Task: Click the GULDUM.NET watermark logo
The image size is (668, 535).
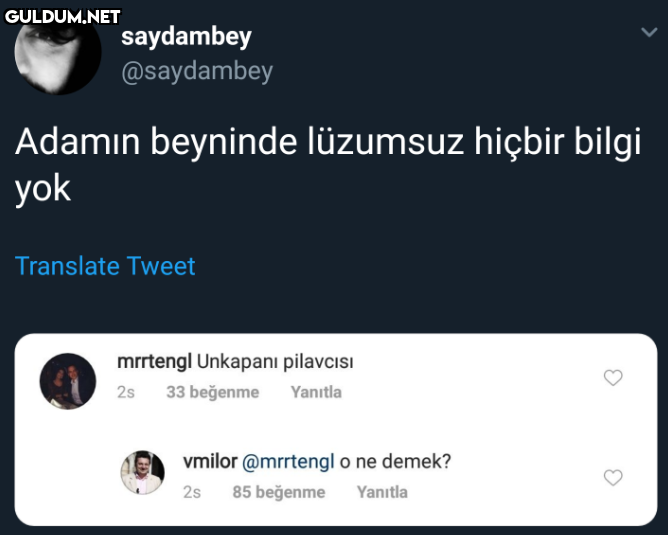Action: [62, 16]
